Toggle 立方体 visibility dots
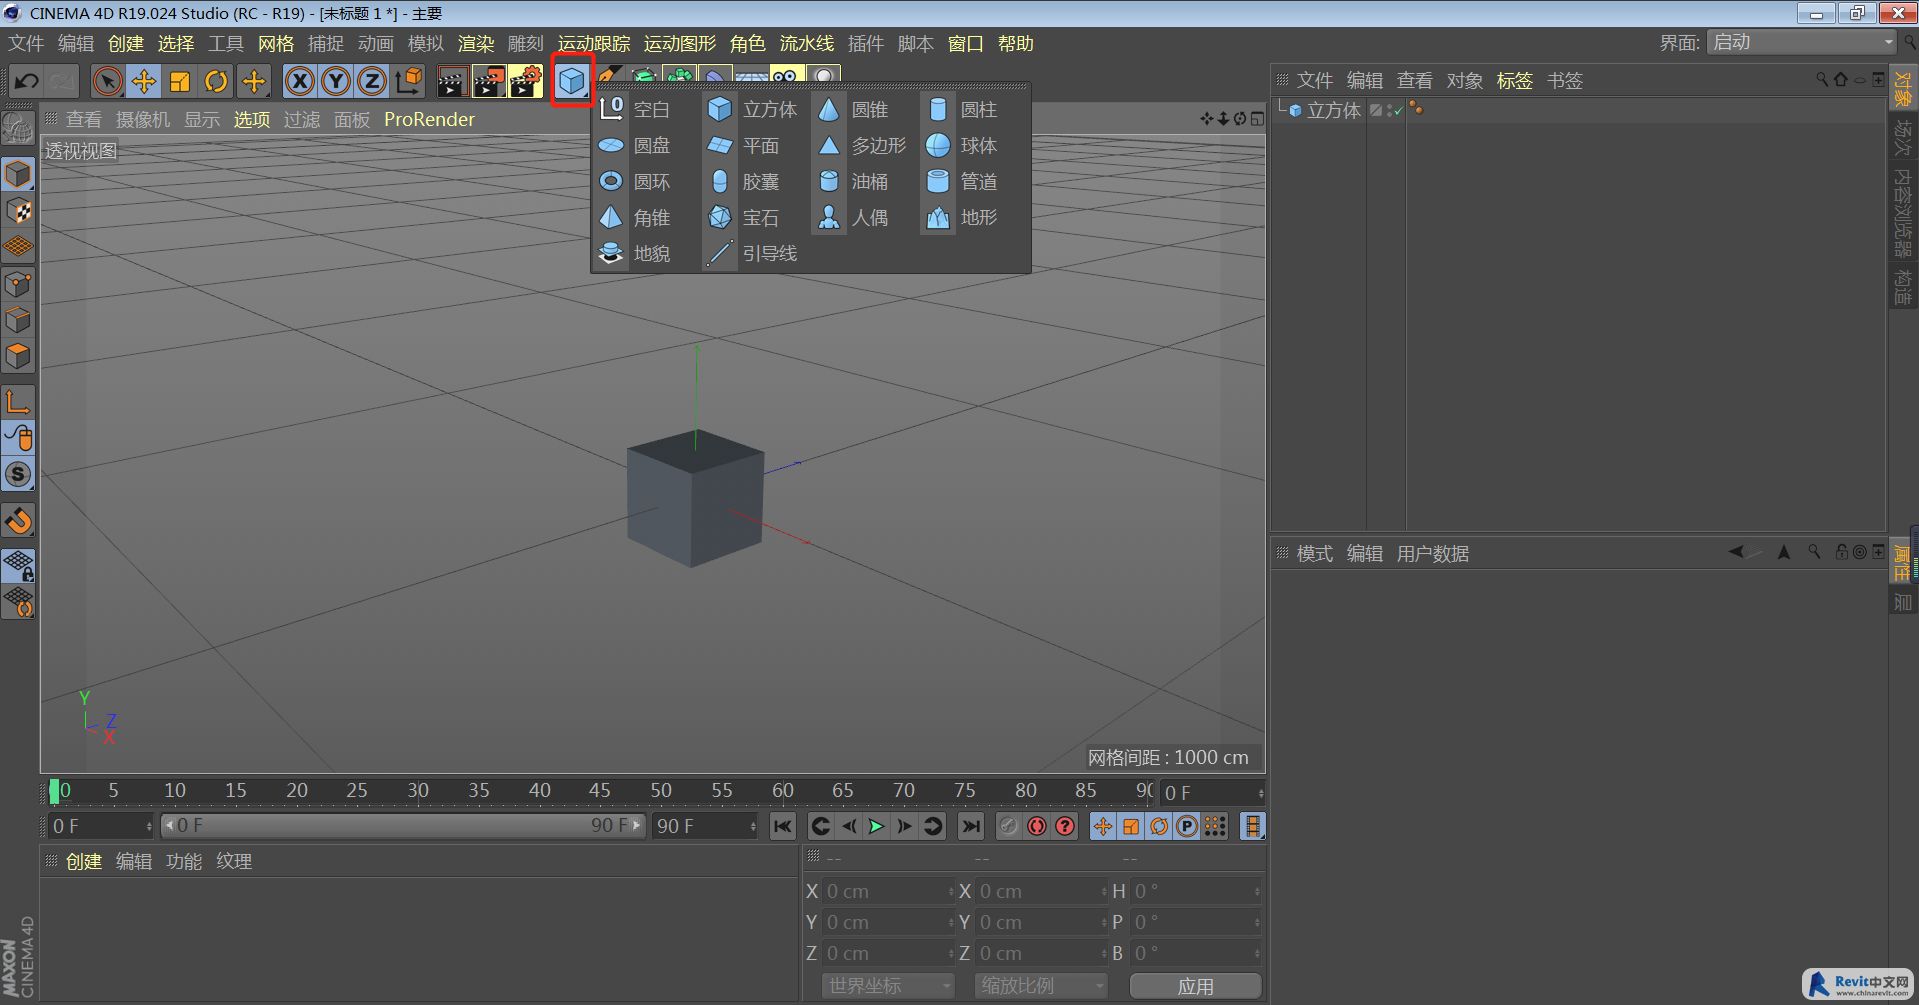 [x=1389, y=110]
